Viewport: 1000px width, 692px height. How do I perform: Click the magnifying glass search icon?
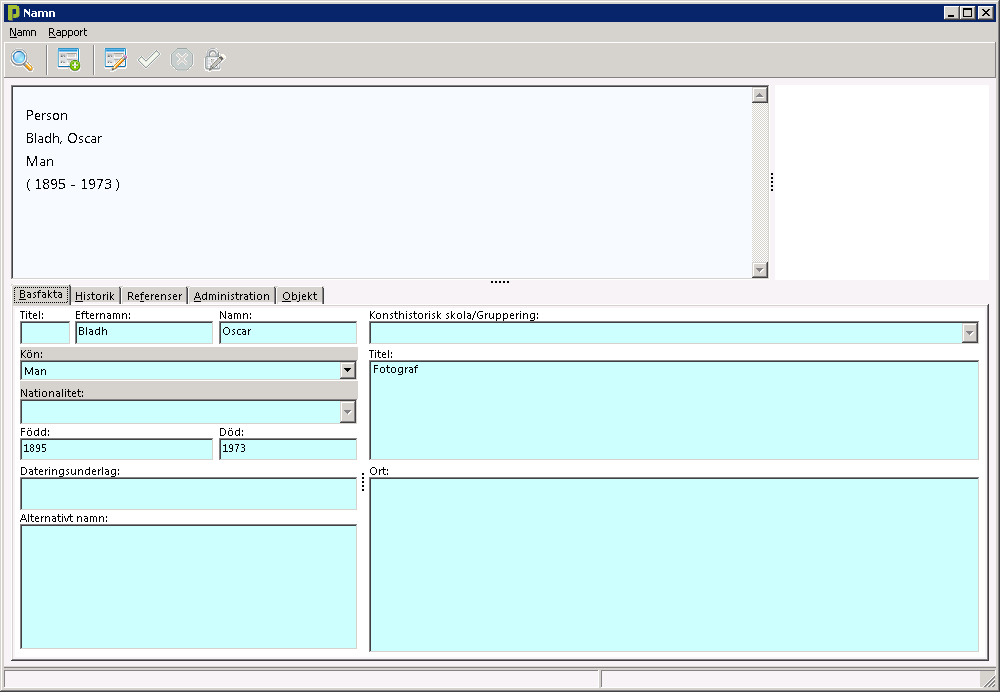(x=22, y=60)
